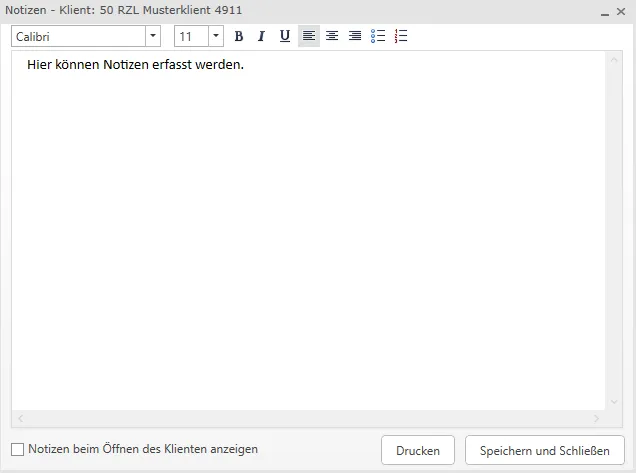Click vertical scrollbar up arrow
This screenshot has width=636, height=473.
(x=614, y=60)
